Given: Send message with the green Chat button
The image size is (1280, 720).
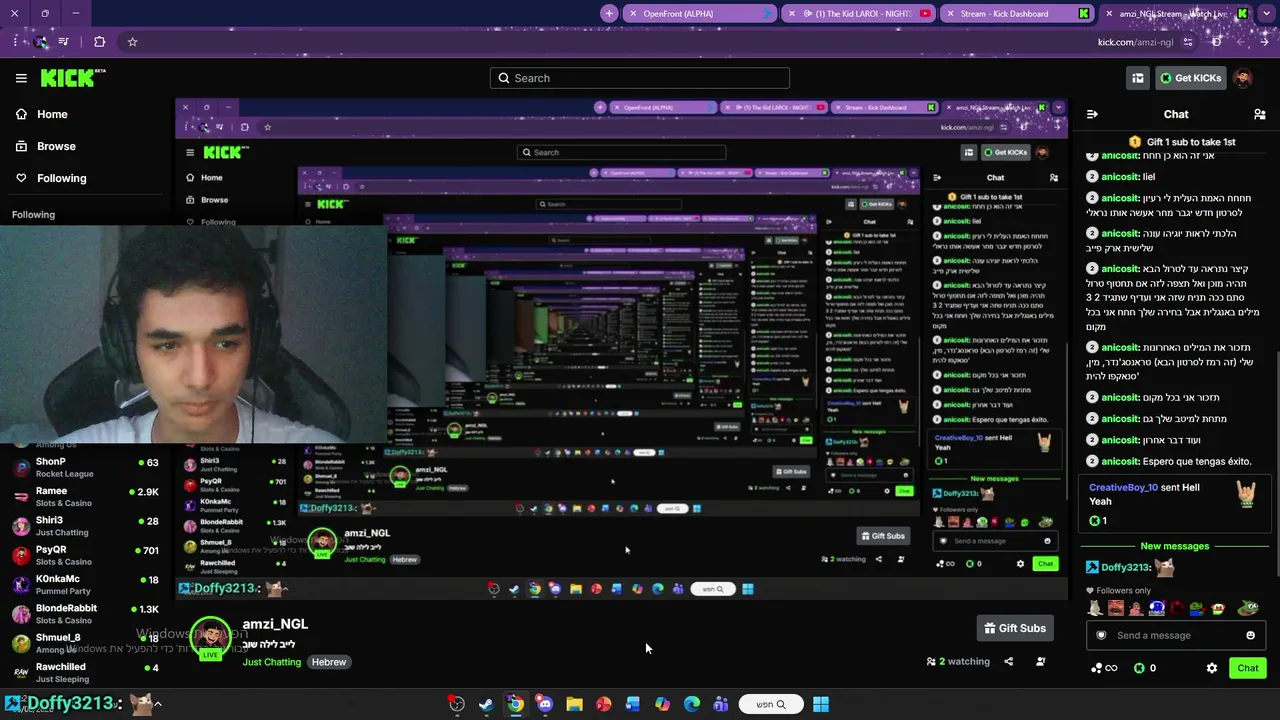Looking at the screenshot, I should tap(1247, 668).
